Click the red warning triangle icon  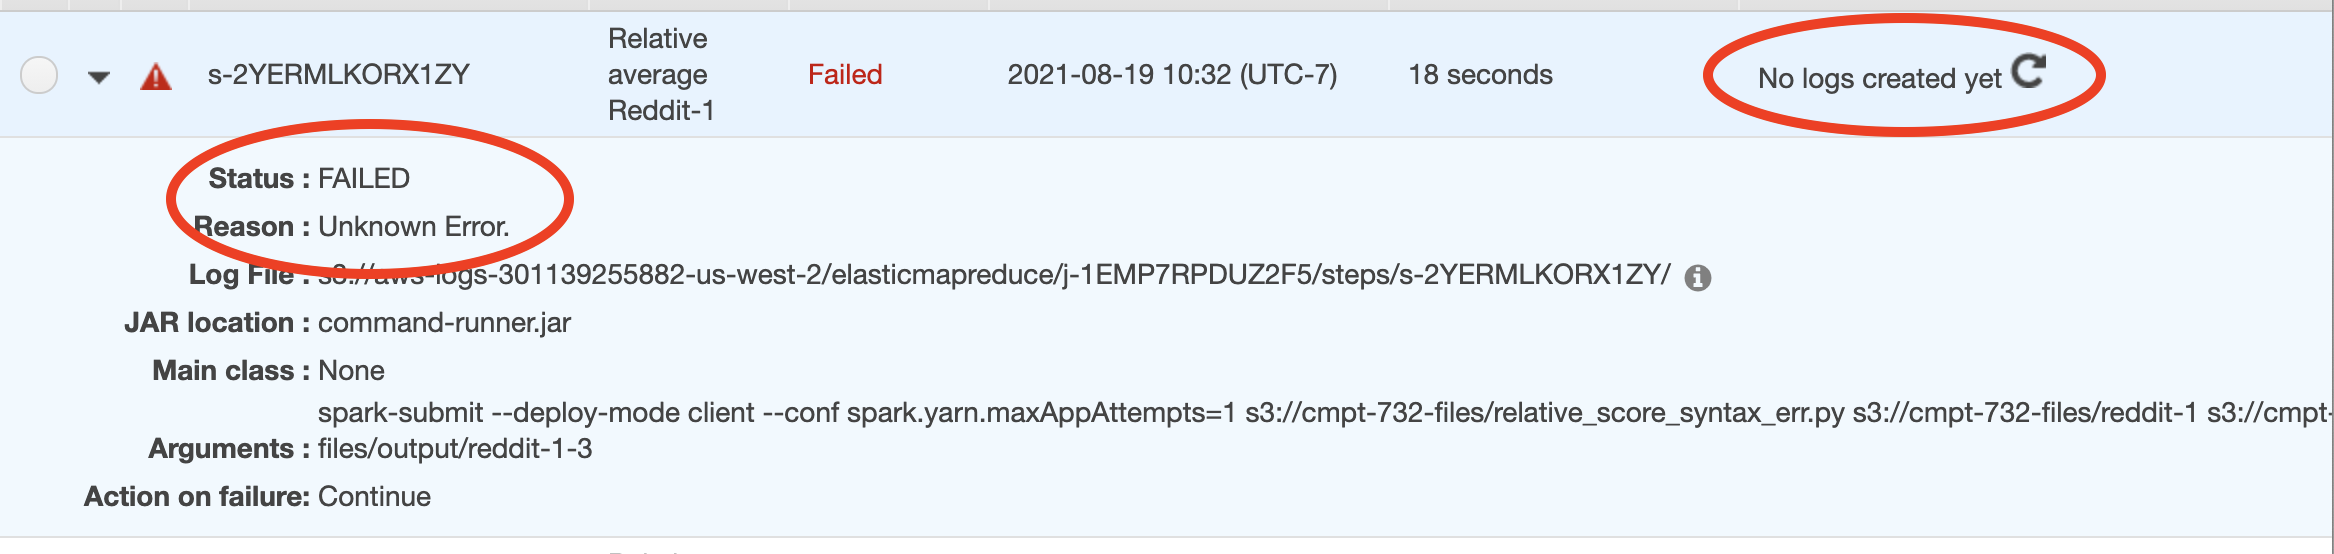(x=155, y=77)
